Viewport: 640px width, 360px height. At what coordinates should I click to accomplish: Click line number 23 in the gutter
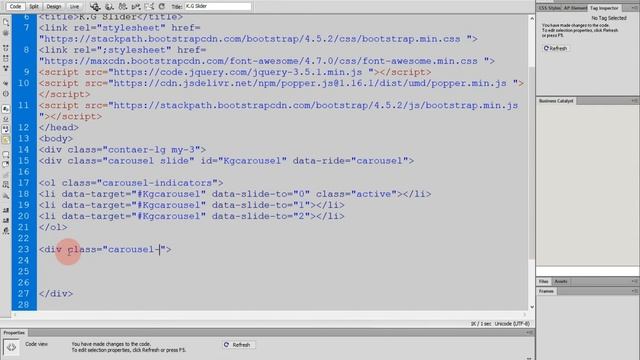point(24,249)
